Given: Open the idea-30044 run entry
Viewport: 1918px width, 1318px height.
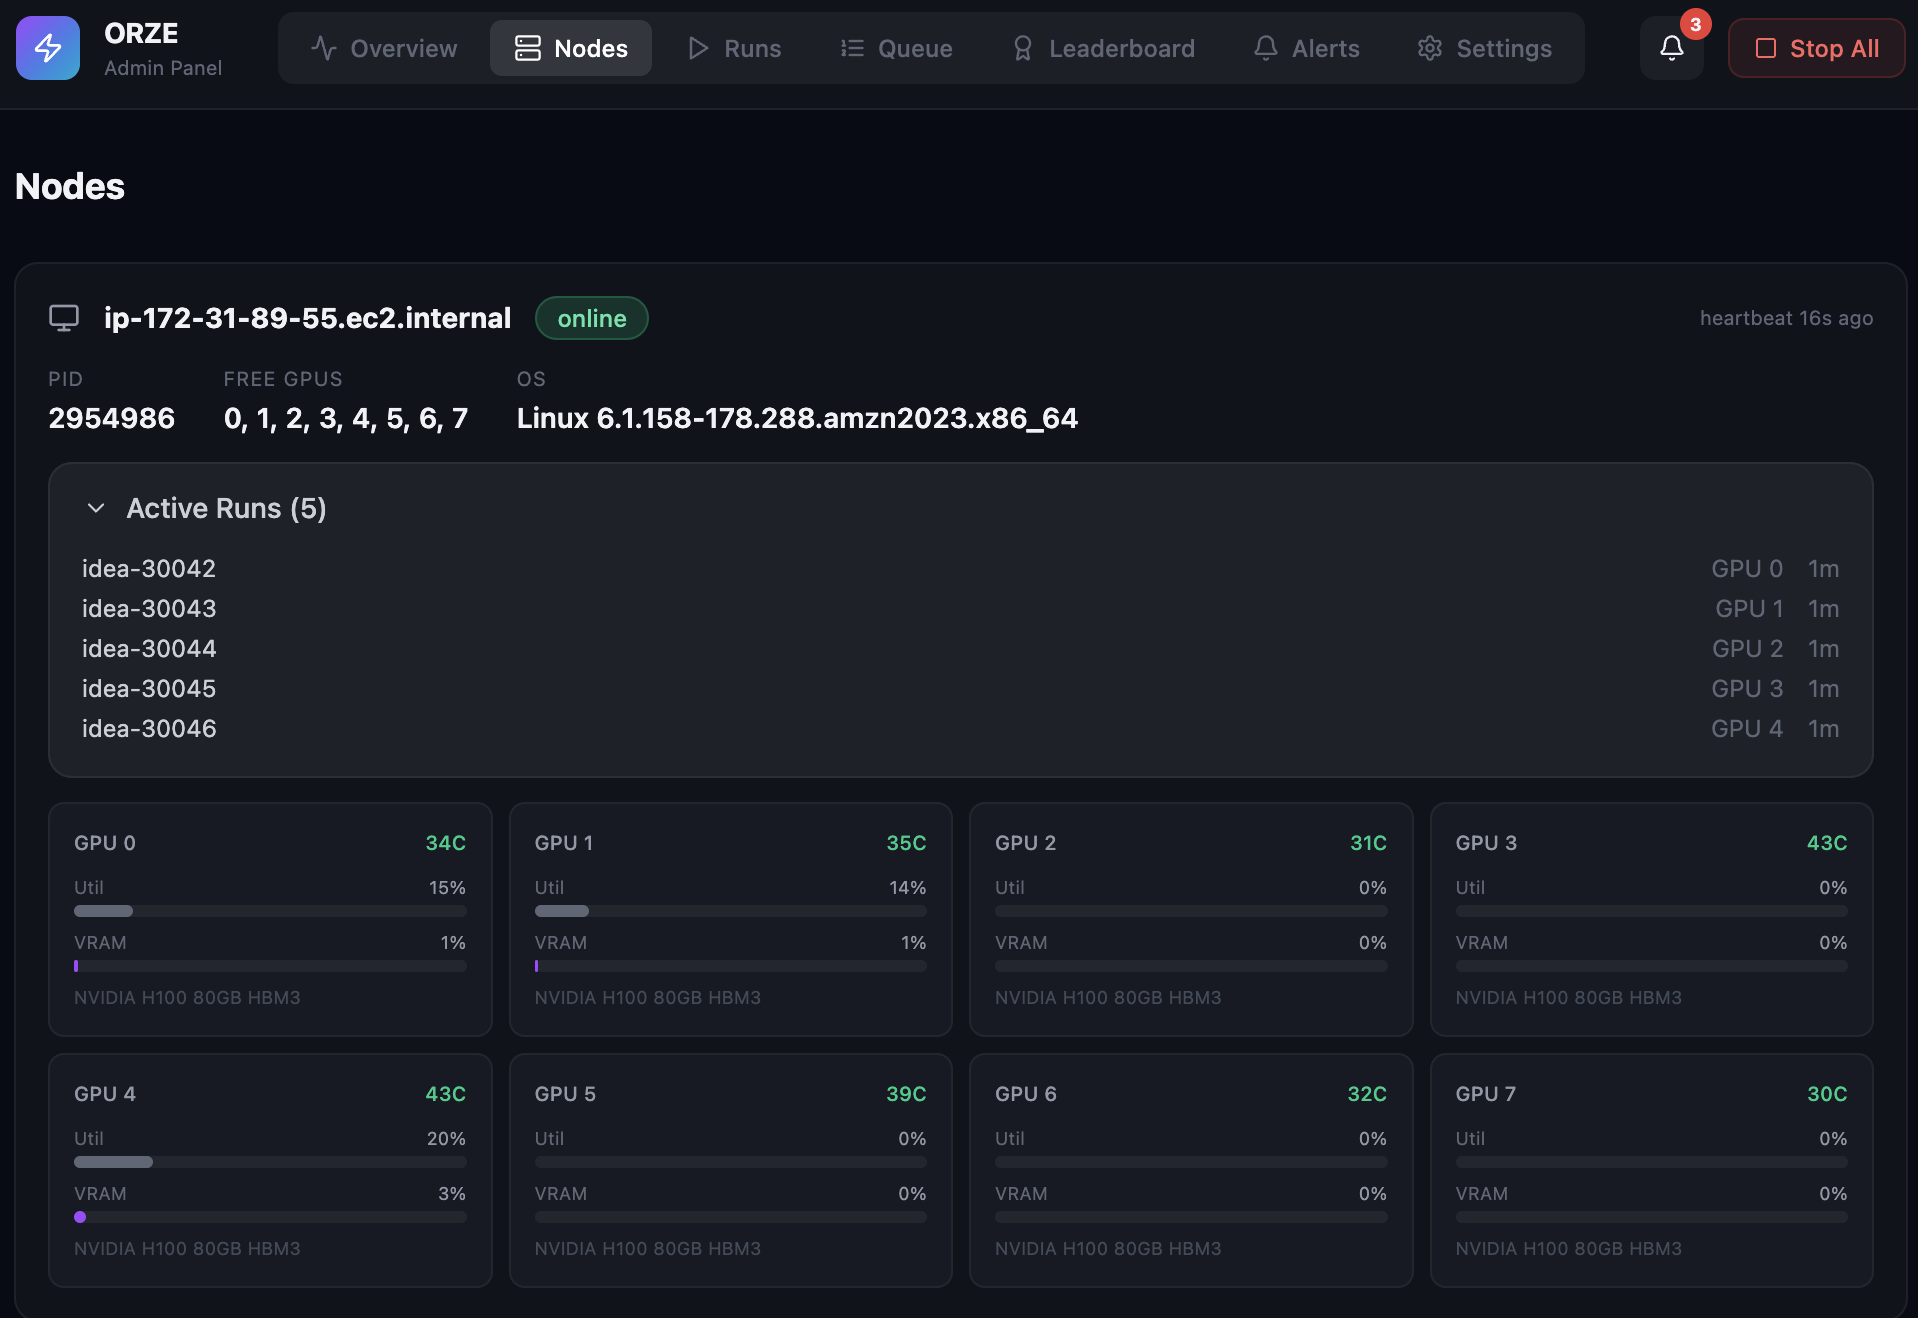Looking at the screenshot, I should pyautogui.click(x=149, y=648).
